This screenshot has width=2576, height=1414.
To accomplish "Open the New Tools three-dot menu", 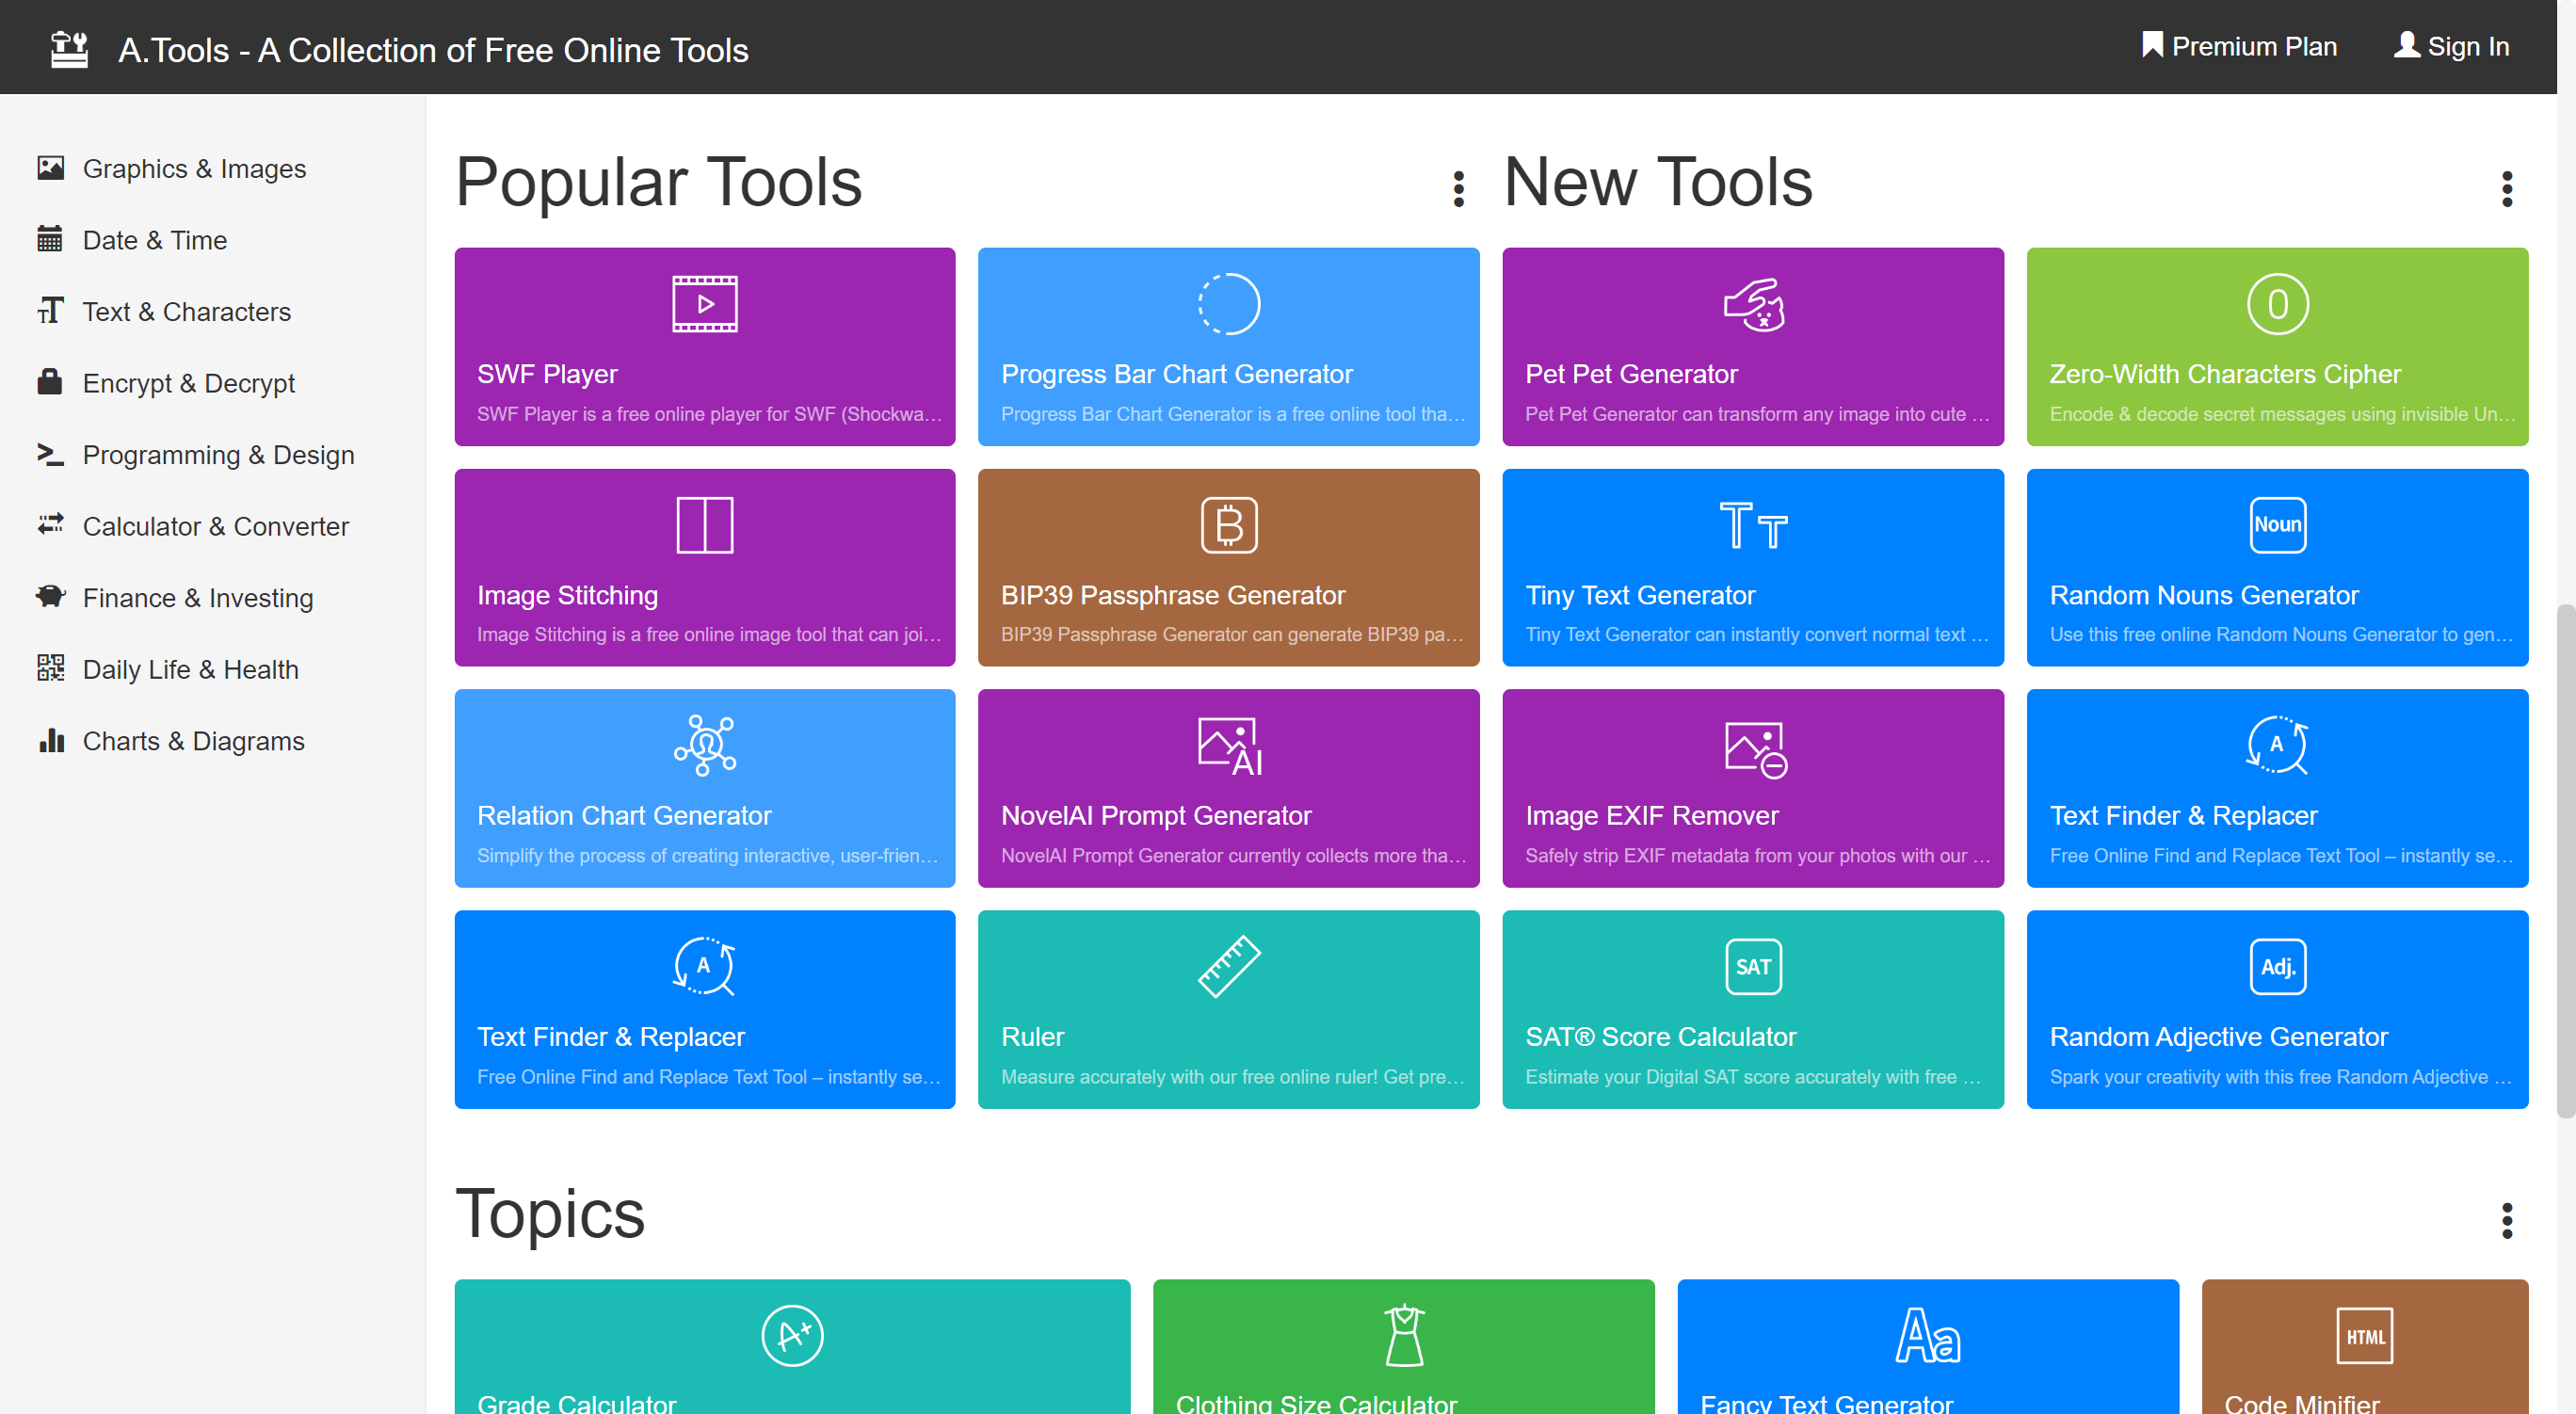I will point(2506,188).
